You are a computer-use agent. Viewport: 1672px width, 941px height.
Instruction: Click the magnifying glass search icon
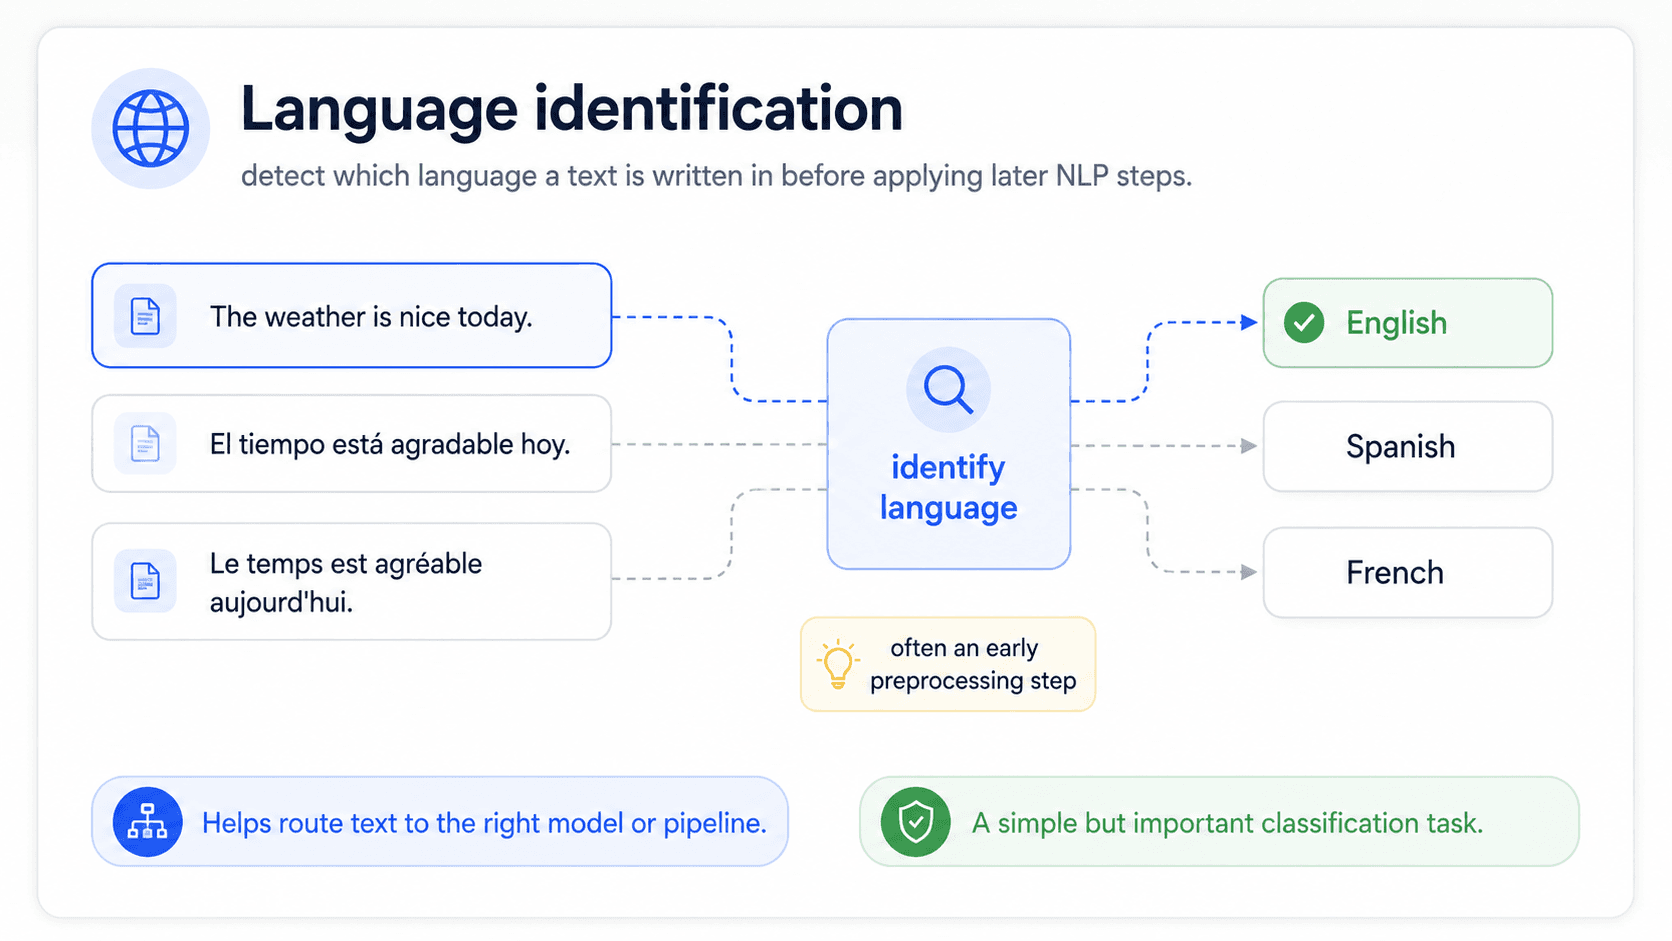point(948,389)
